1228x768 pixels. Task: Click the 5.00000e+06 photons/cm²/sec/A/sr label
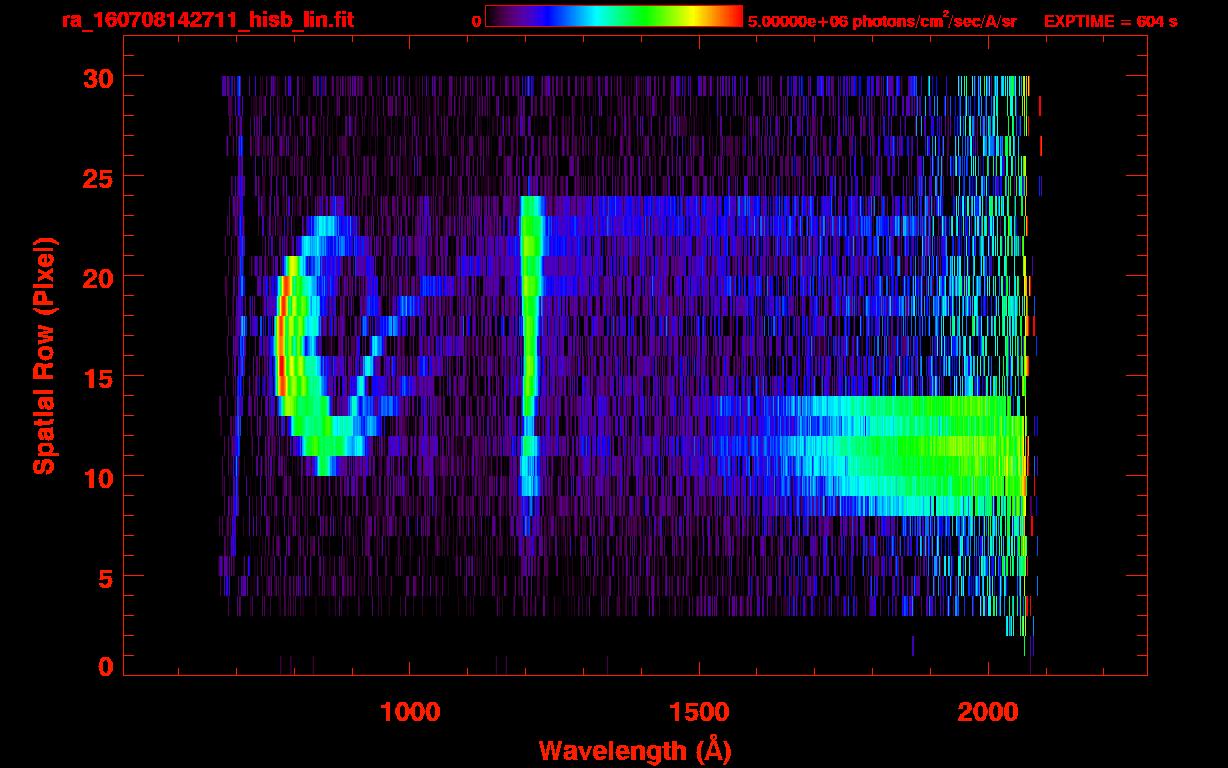click(882, 21)
